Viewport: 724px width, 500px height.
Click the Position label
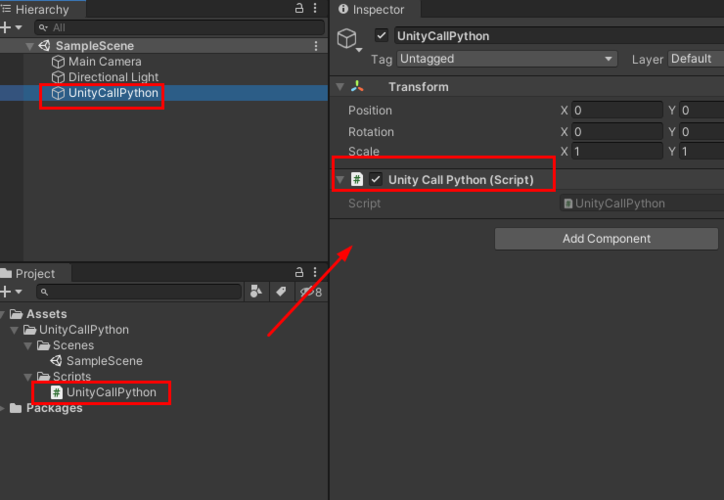click(x=370, y=110)
